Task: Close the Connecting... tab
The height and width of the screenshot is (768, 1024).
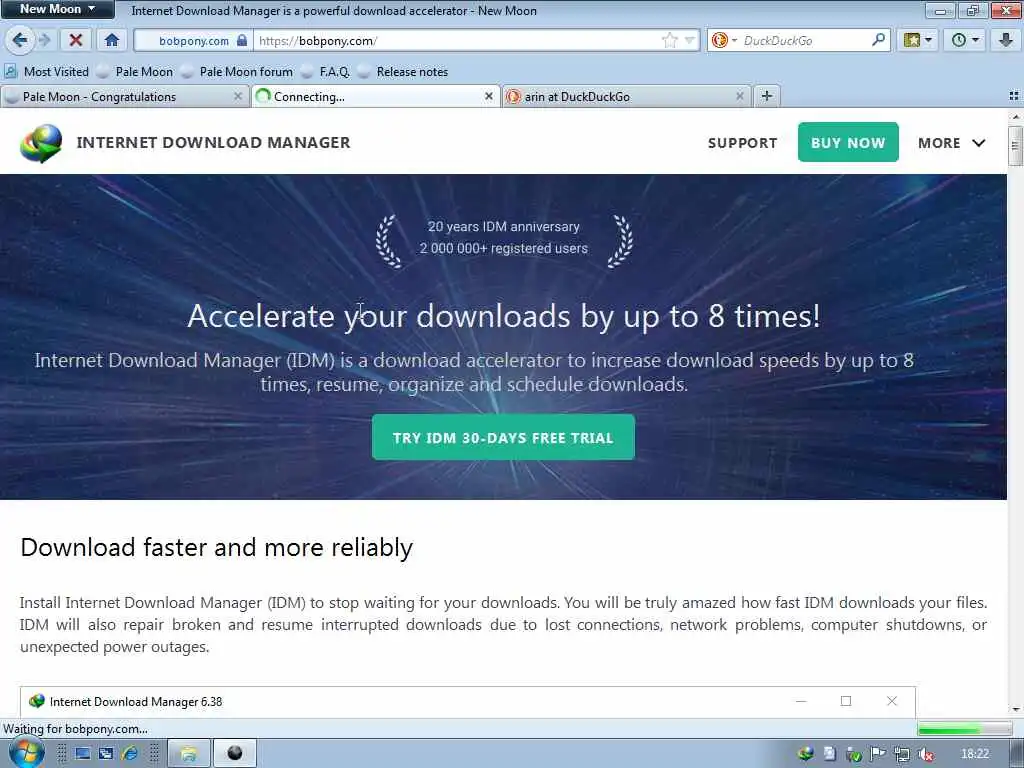Action: click(x=488, y=97)
